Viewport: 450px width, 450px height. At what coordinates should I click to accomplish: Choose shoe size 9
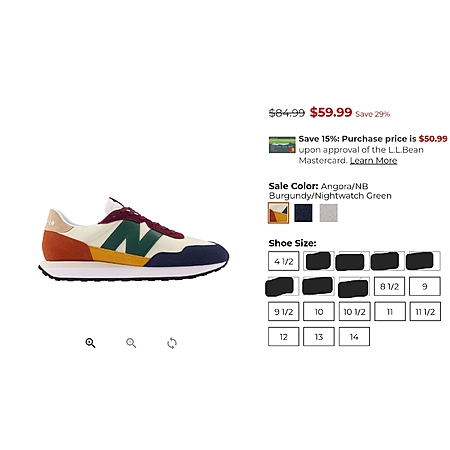pyautogui.click(x=425, y=286)
